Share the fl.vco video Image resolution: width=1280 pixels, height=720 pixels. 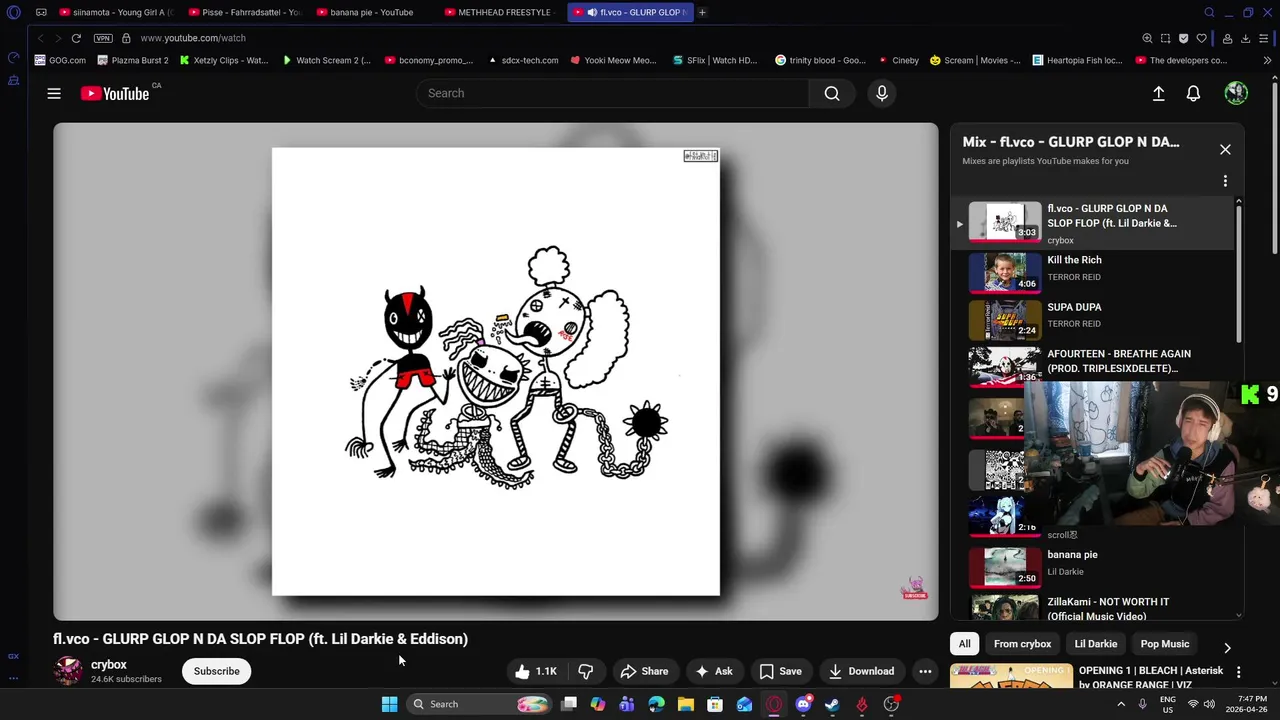644,671
